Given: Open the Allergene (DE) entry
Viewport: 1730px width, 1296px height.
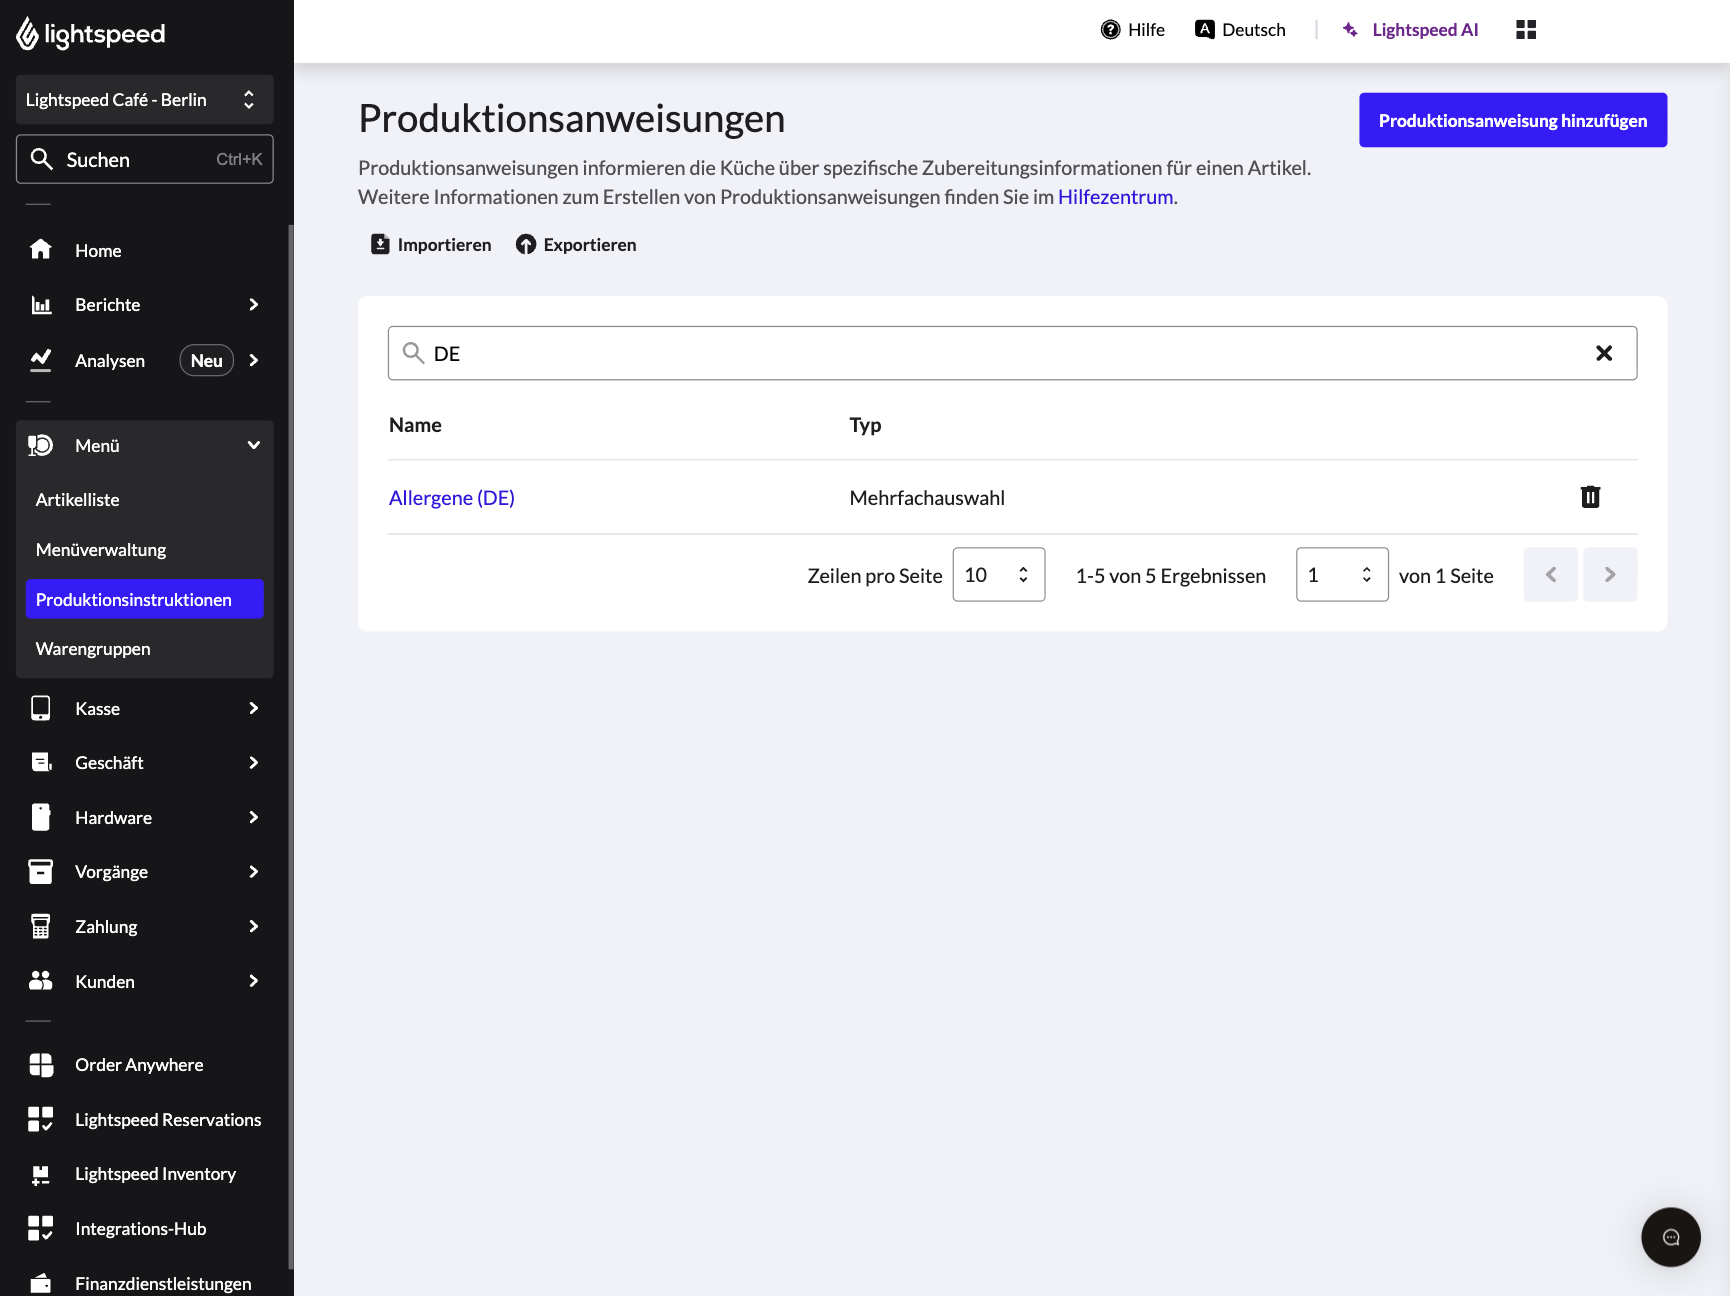Looking at the screenshot, I should pyautogui.click(x=452, y=498).
